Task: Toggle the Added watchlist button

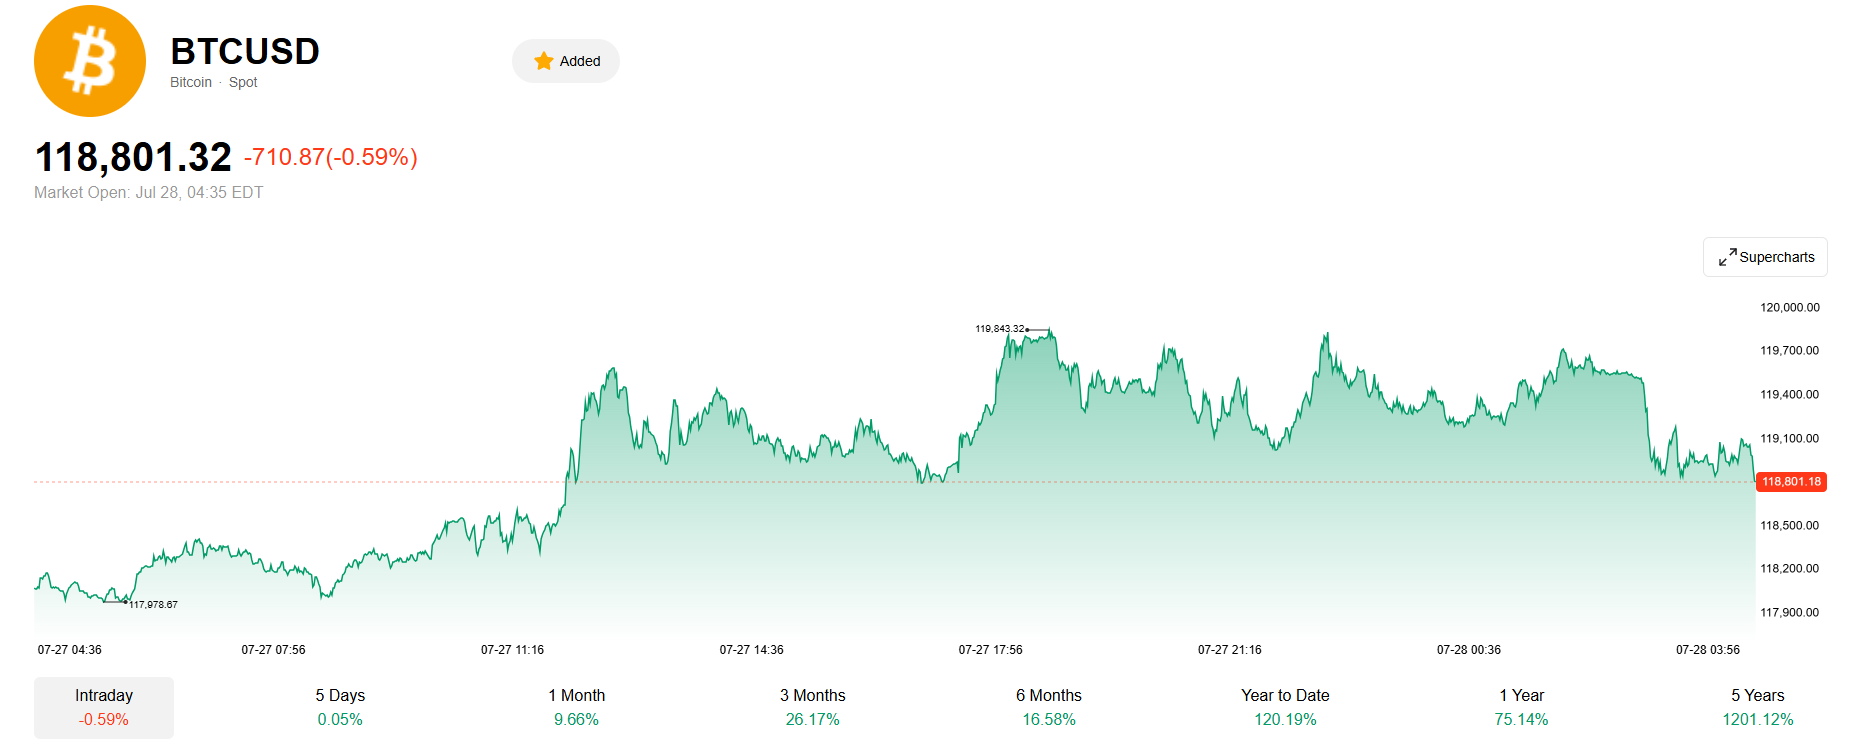Action: (566, 61)
